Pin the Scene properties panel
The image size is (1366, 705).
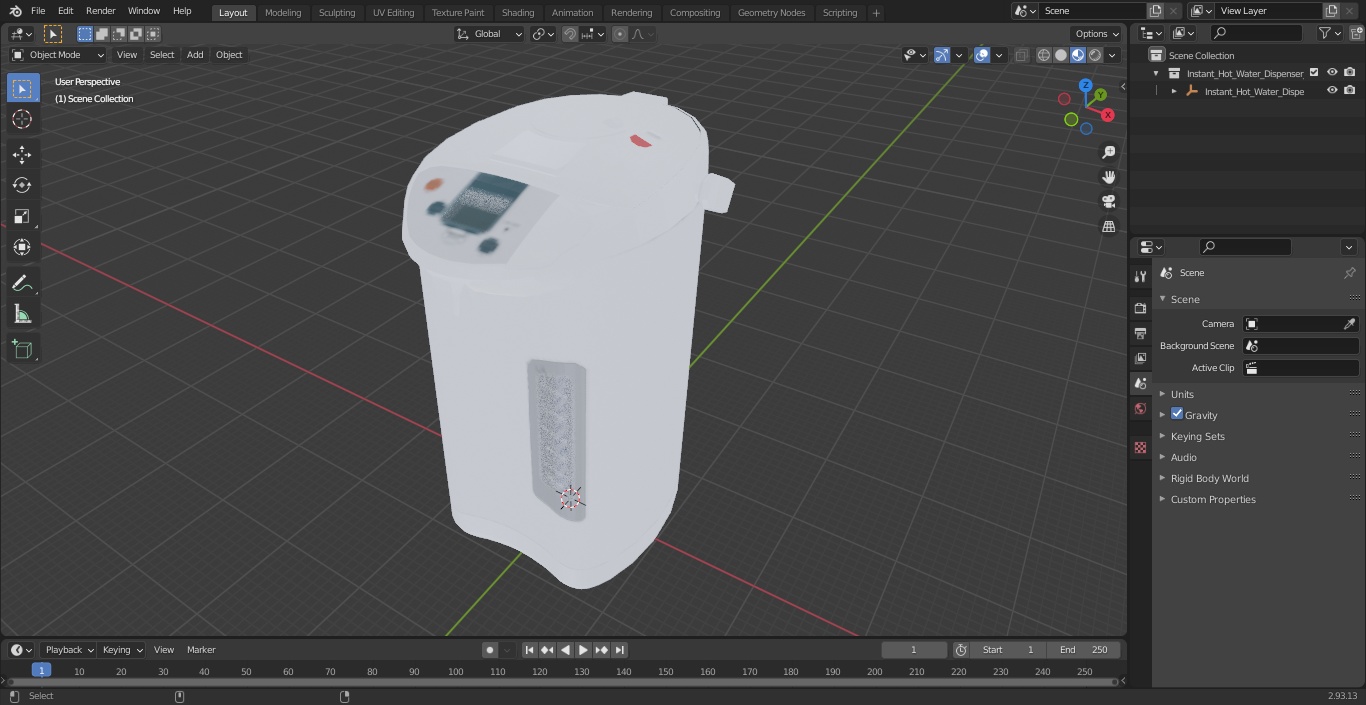pyautogui.click(x=1349, y=273)
